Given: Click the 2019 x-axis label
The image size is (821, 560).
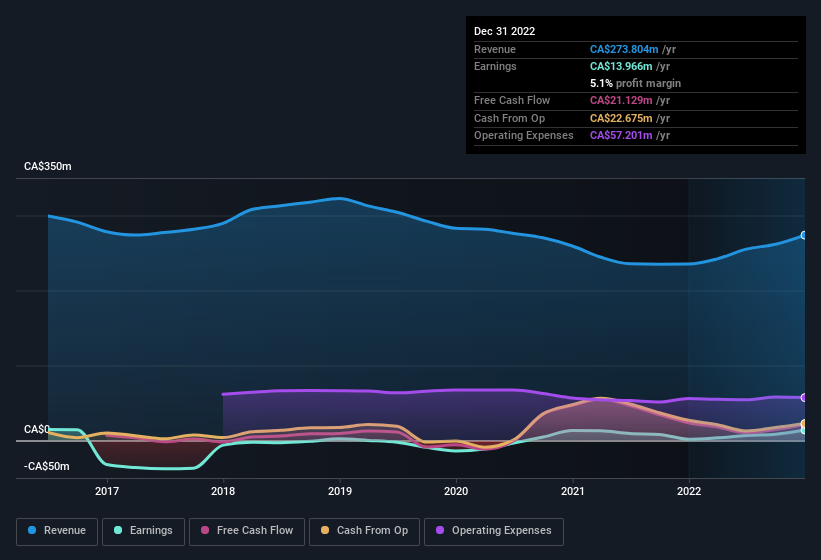Looking at the screenshot, I should click(x=340, y=491).
